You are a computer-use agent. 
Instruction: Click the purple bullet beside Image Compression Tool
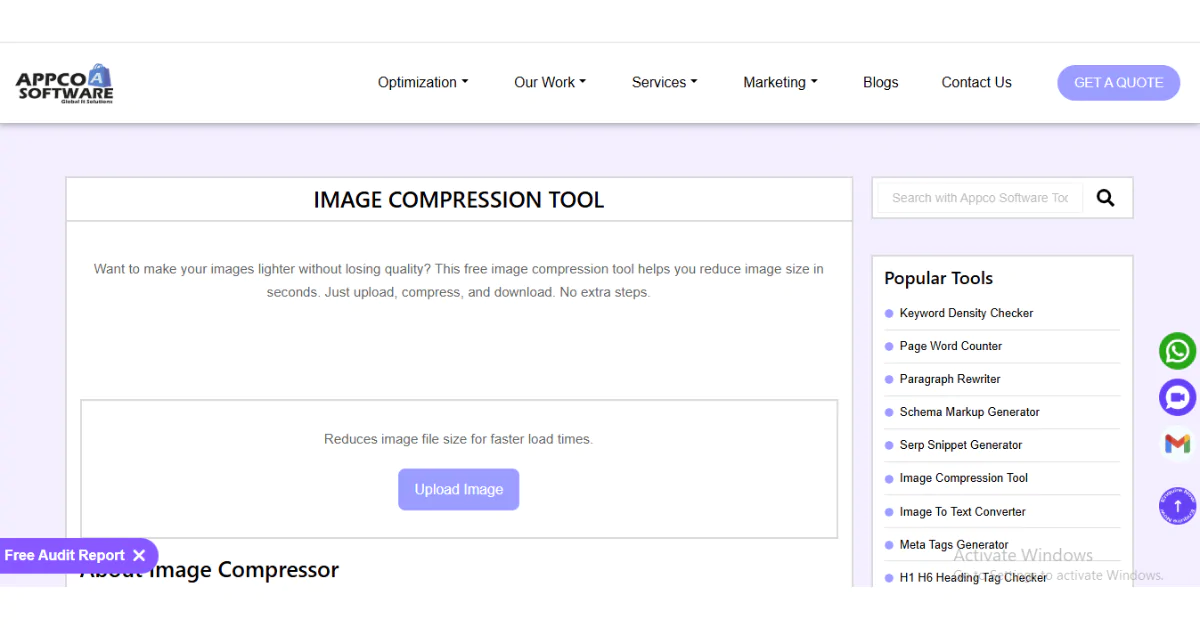[889, 478]
